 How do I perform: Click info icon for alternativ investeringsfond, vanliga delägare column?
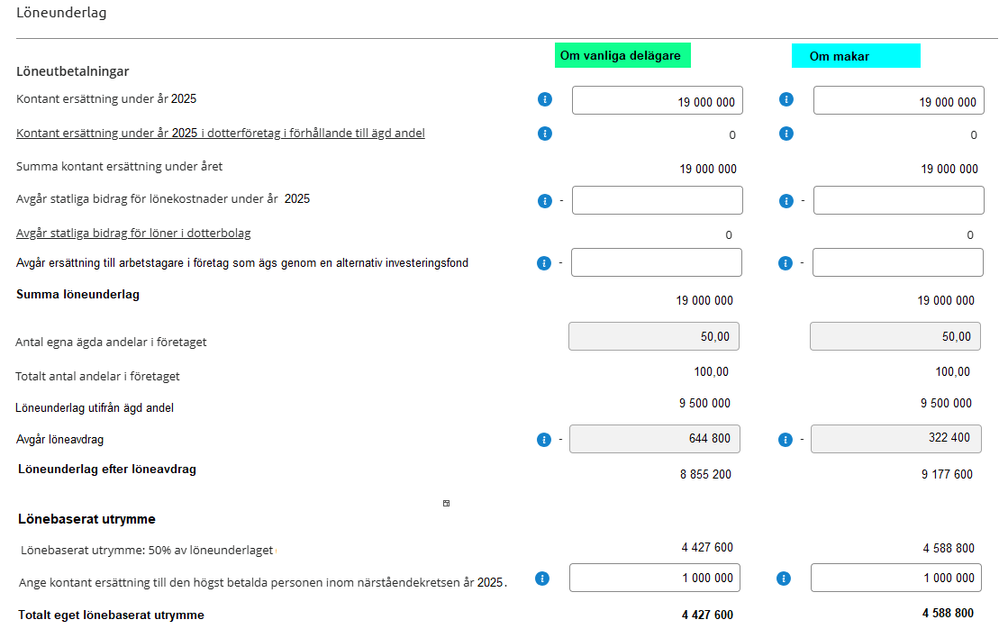tap(545, 263)
